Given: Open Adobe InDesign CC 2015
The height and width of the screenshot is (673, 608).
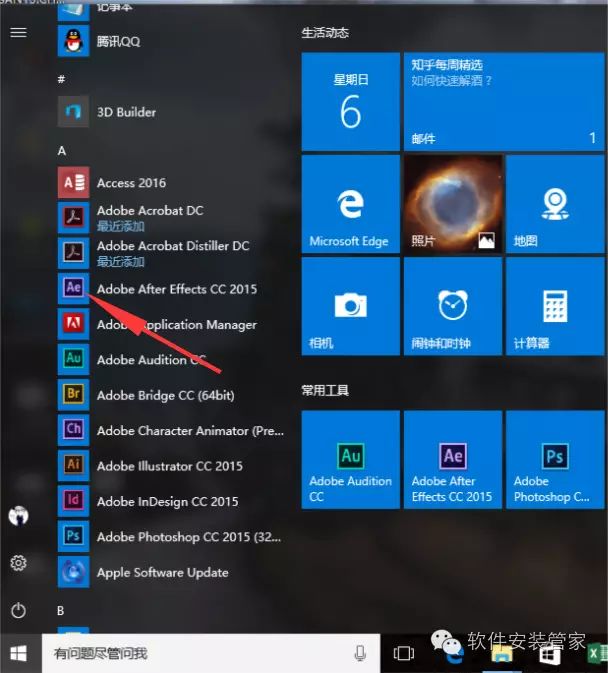Looking at the screenshot, I should coord(167,501).
